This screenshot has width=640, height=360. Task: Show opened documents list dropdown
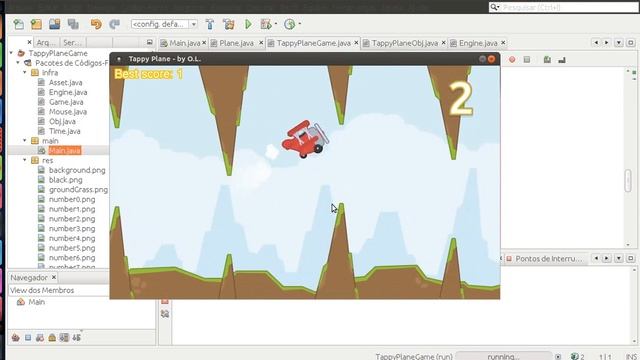[x=619, y=42]
